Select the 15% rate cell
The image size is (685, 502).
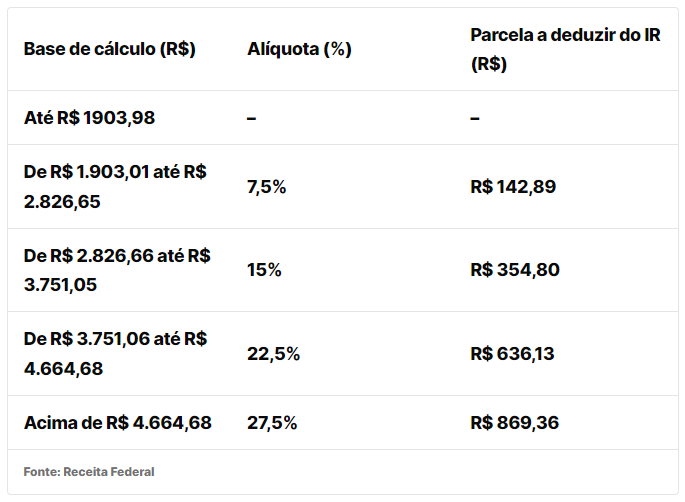coord(264,270)
